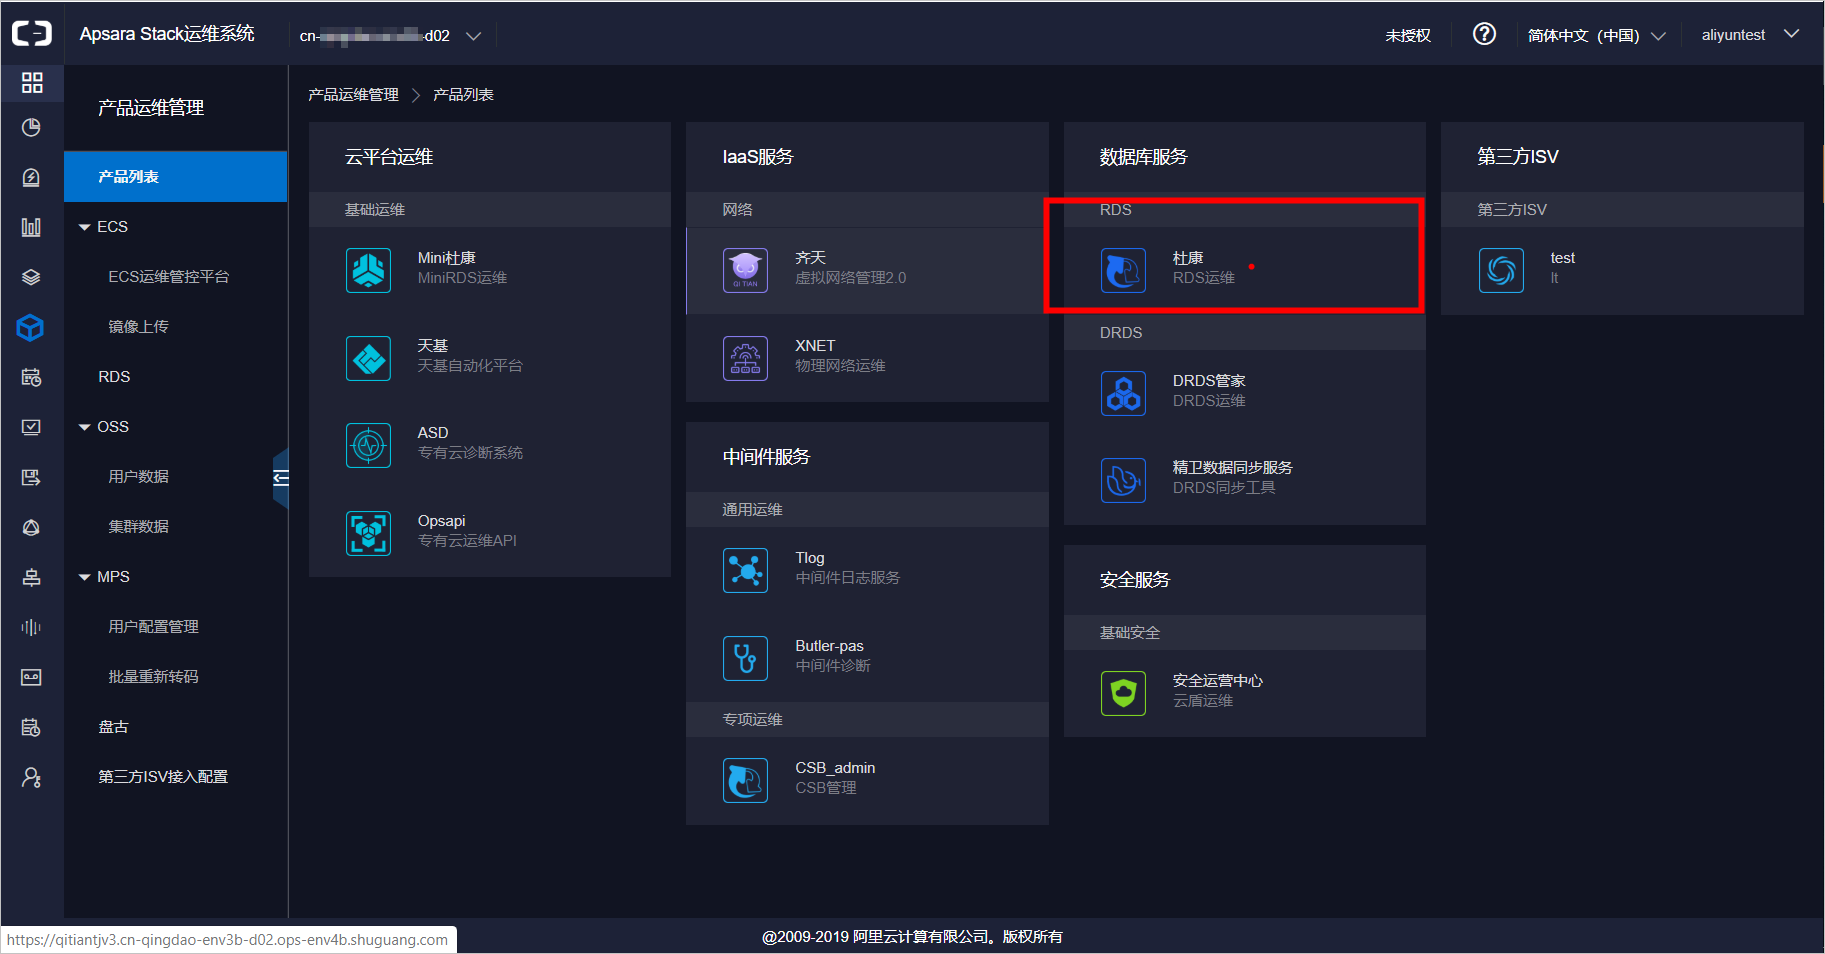Click the CSB管理 description text
The height and width of the screenshot is (954, 1825).
[x=826, y=788]
